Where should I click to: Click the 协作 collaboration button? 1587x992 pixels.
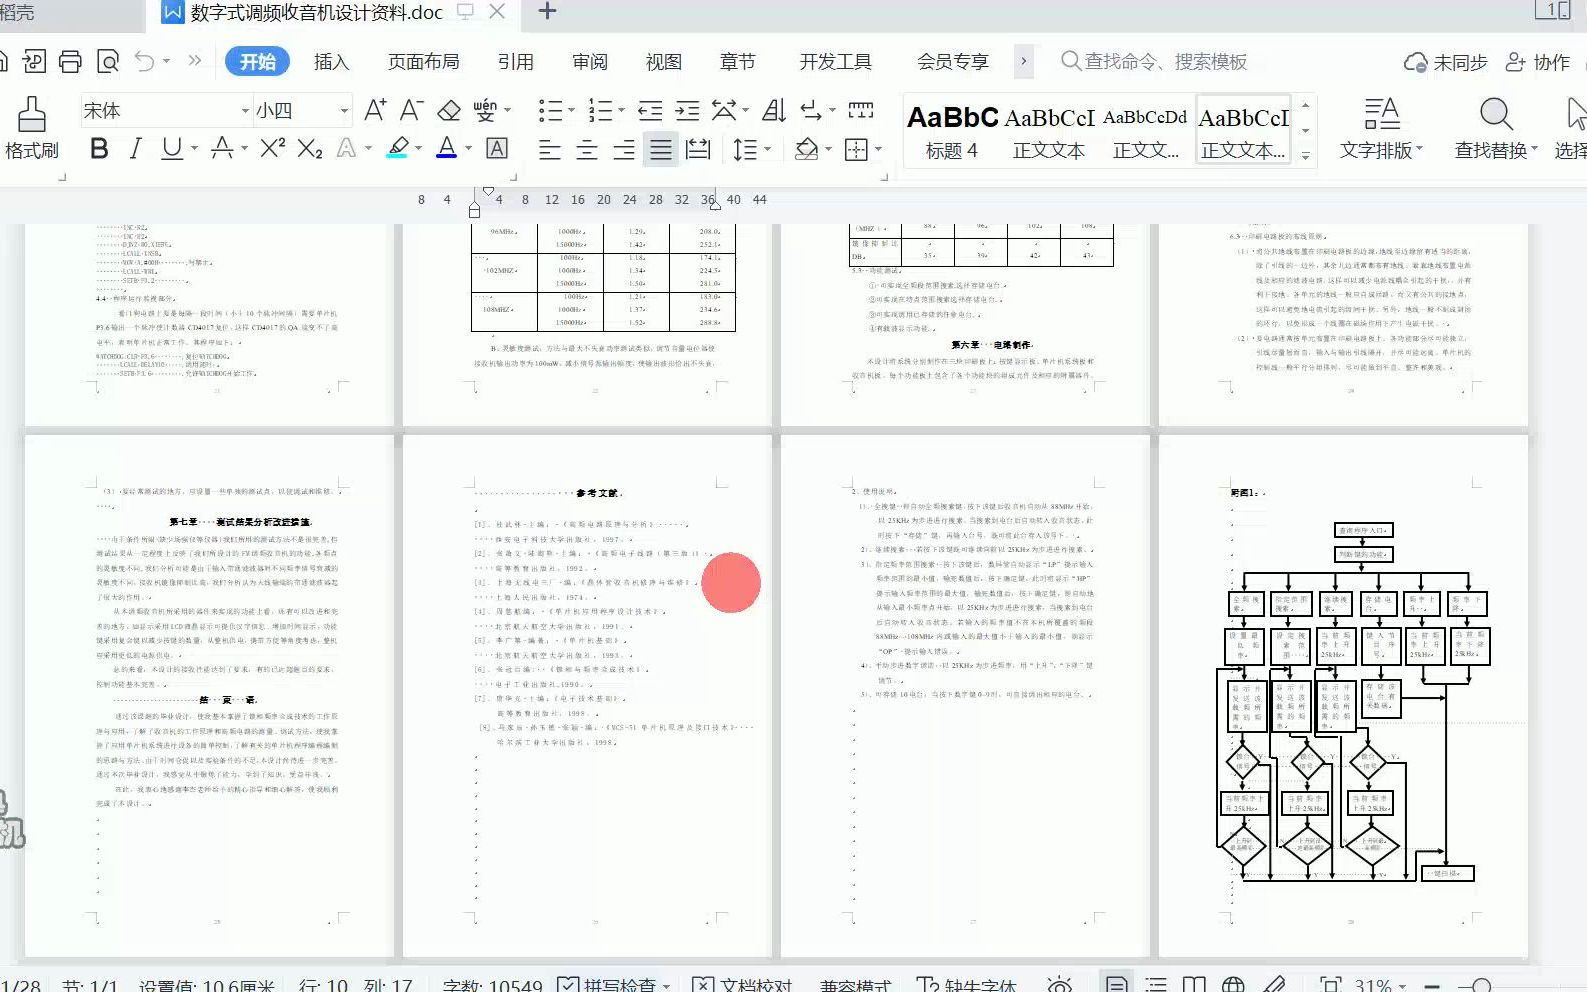click(1538, 62)
